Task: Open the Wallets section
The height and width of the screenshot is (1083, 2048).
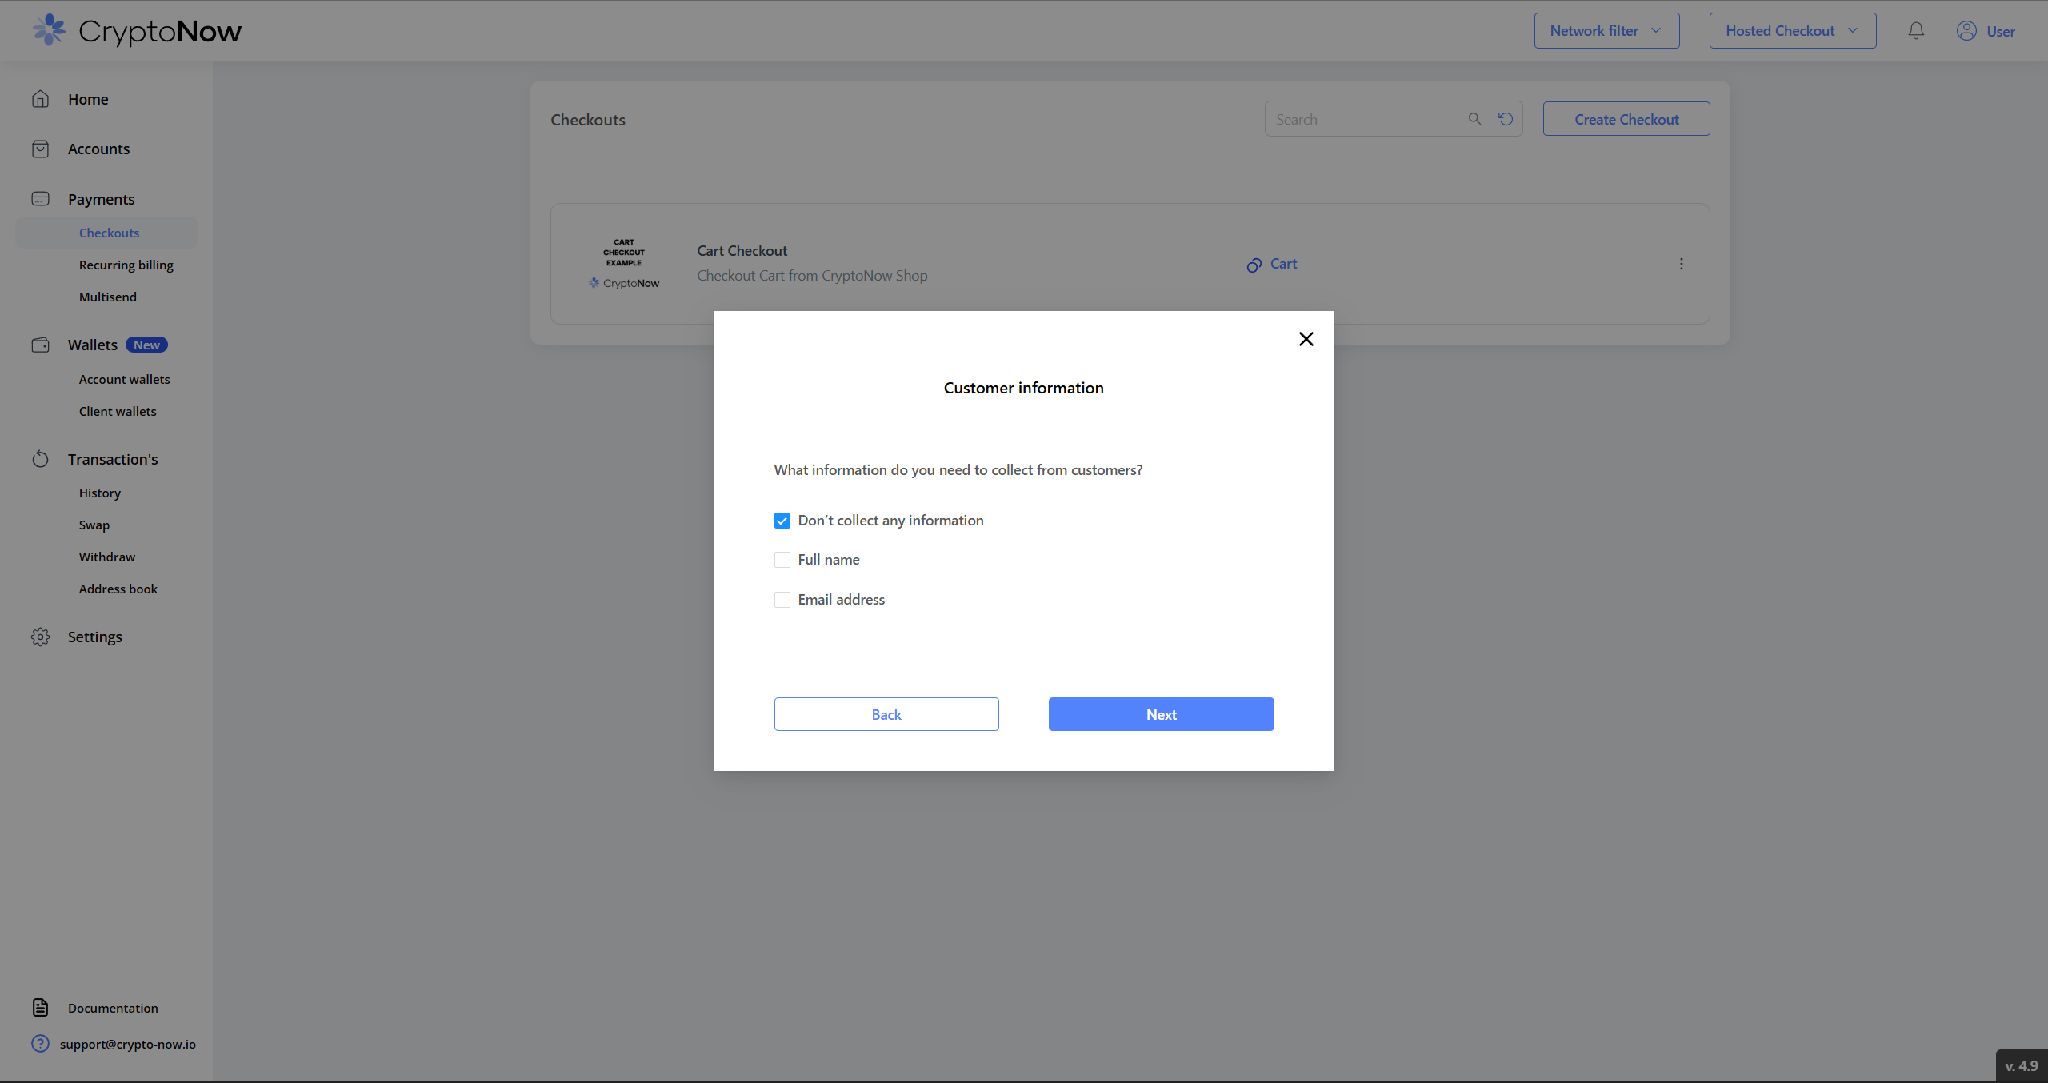Action: 93,345
